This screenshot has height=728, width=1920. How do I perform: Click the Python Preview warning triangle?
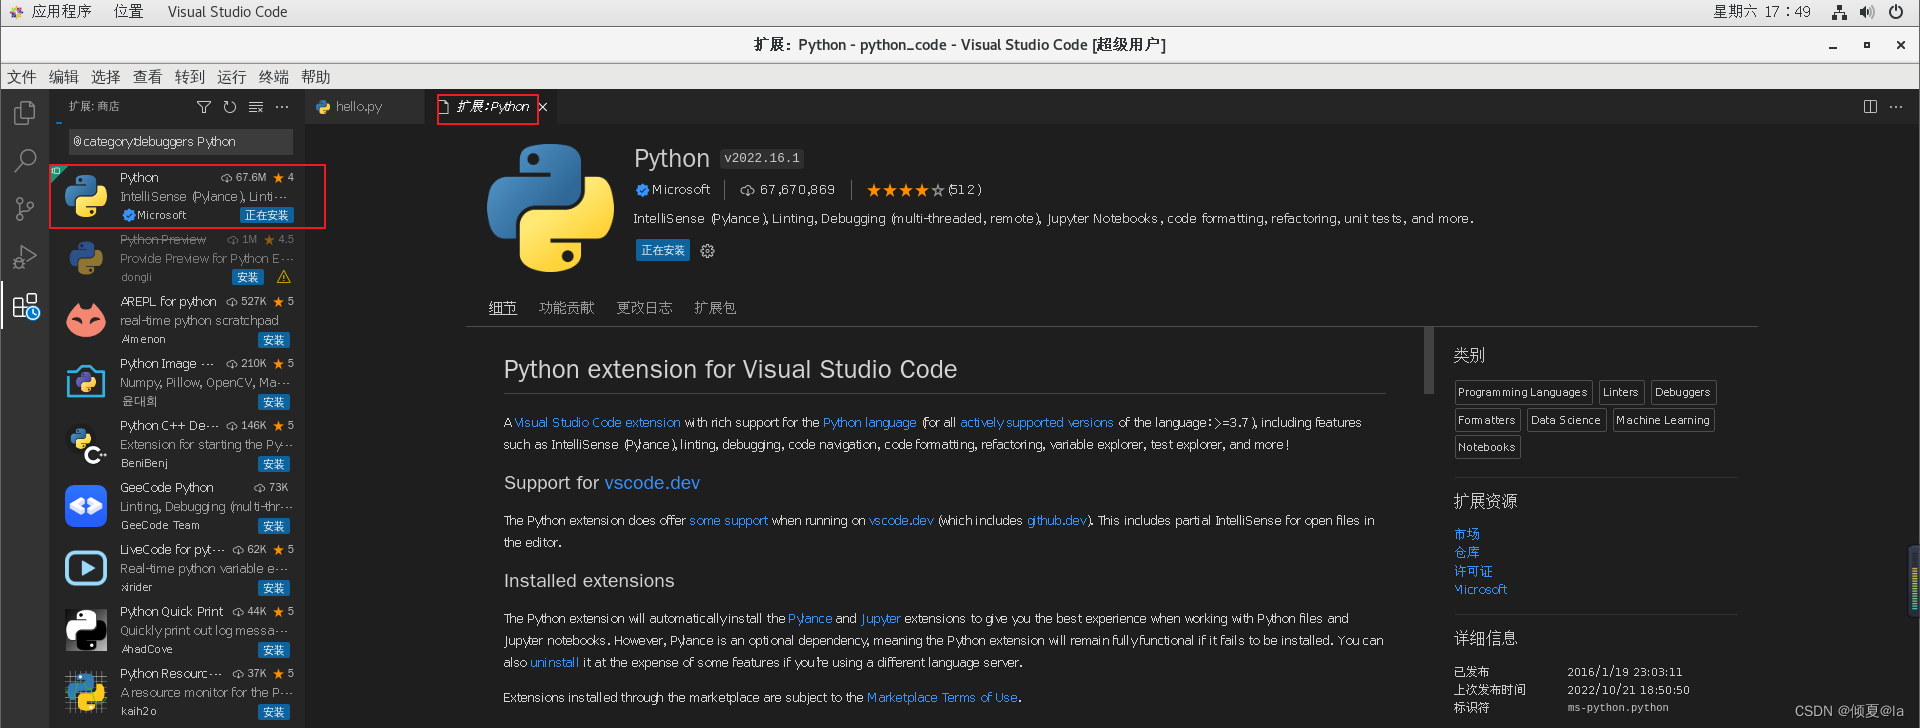pos(284,277)
